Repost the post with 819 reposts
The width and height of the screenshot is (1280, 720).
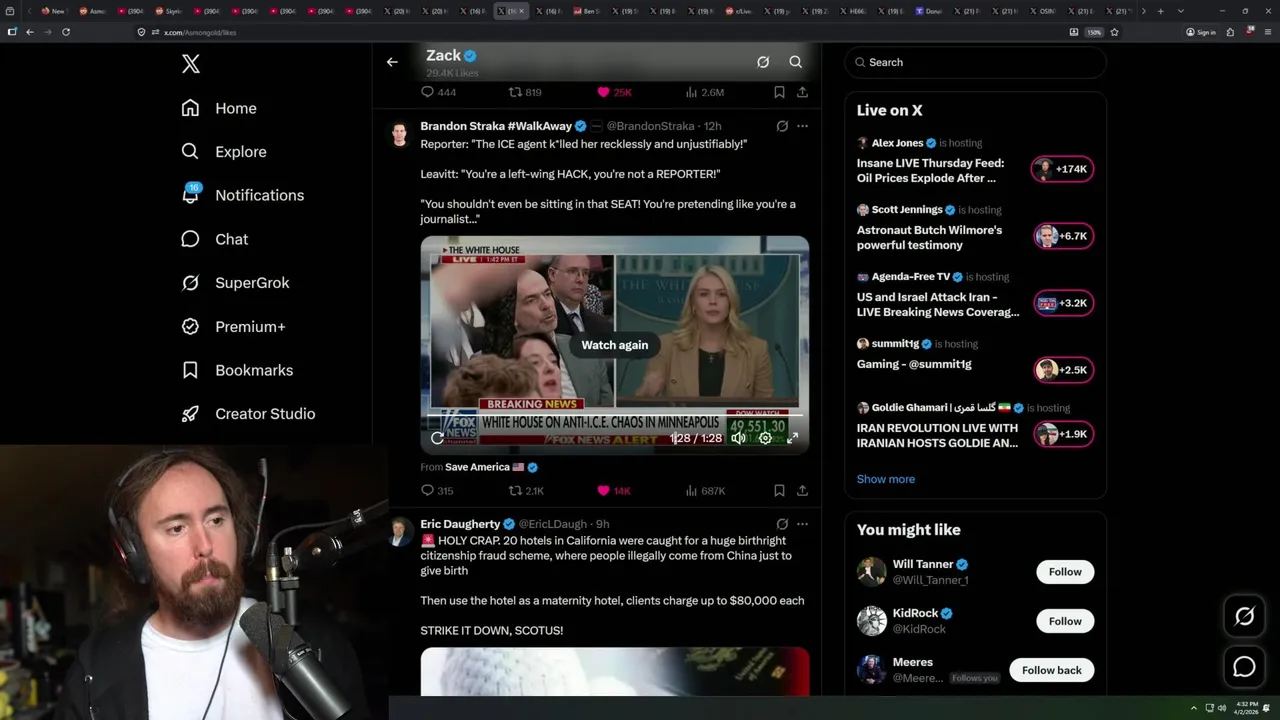(x=525, y=92)
